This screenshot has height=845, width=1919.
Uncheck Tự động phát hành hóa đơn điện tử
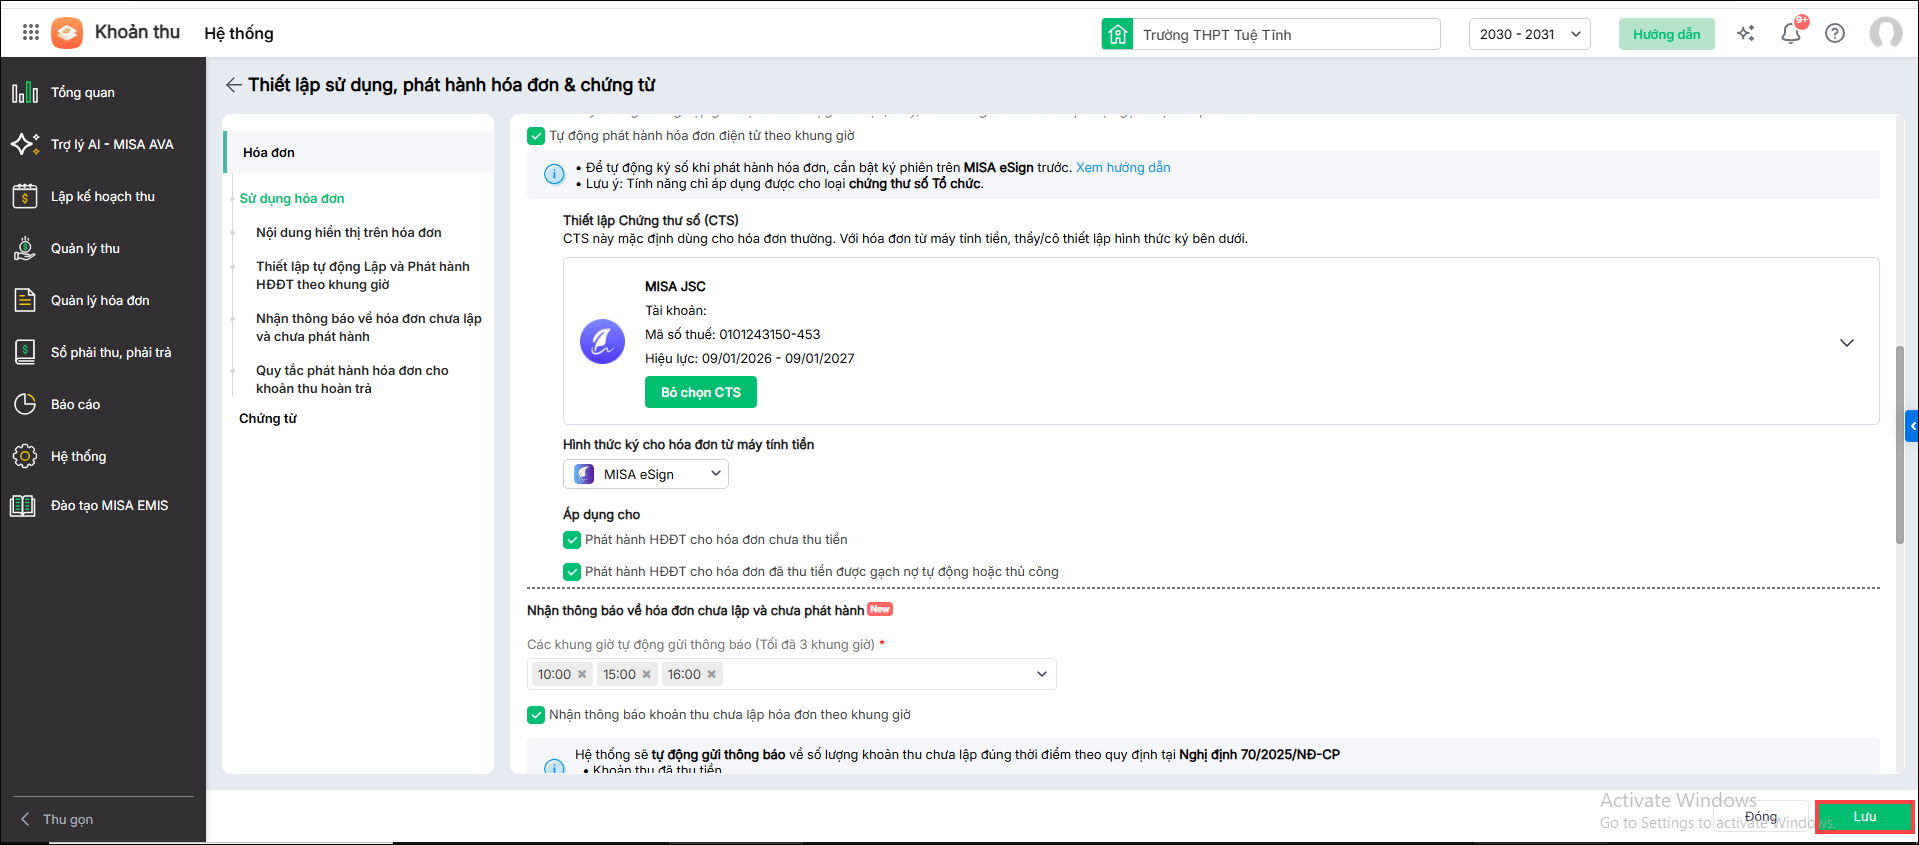pos(536,136)
